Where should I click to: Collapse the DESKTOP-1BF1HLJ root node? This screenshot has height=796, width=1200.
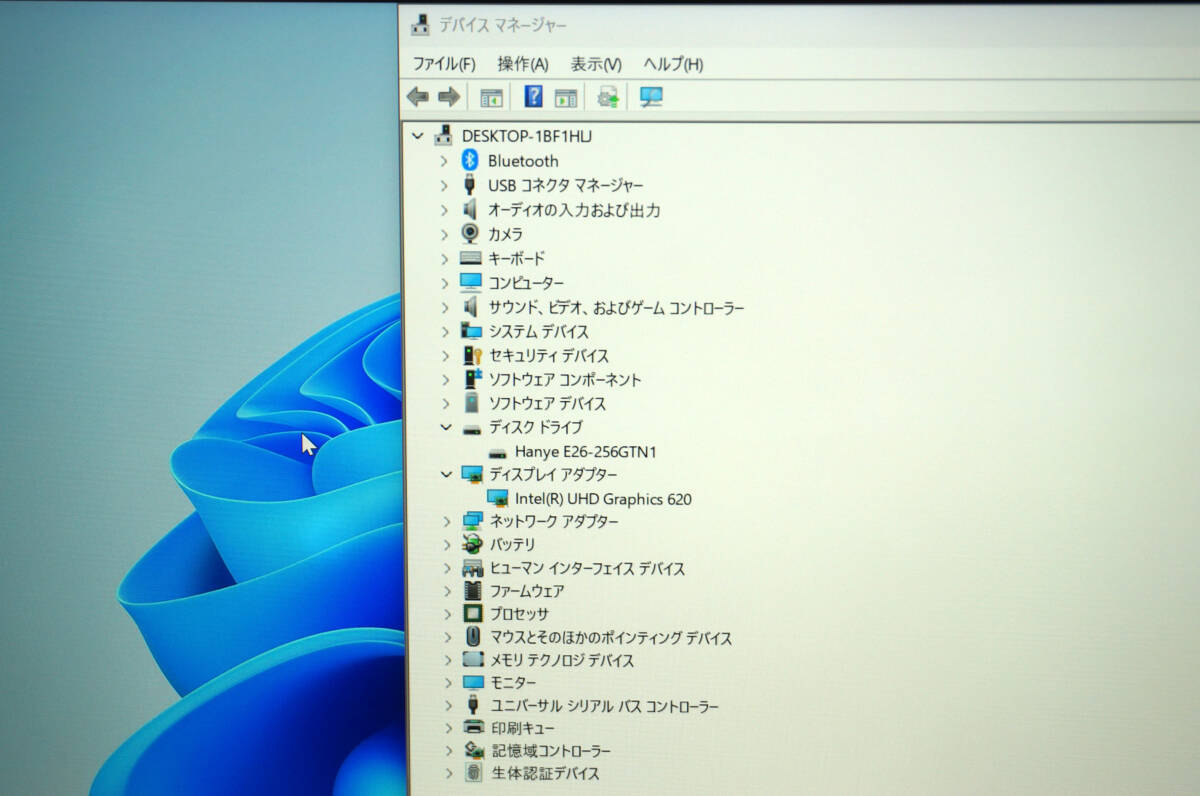[x=418, y=135]
